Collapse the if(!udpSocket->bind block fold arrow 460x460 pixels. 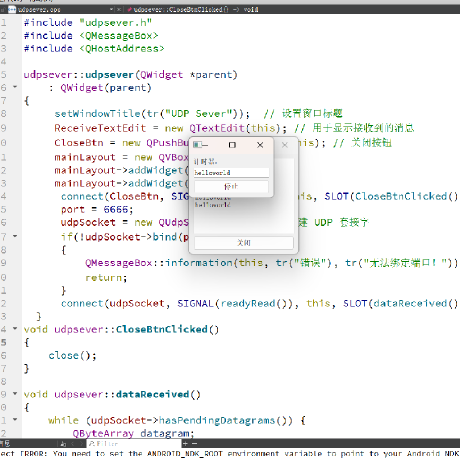click(x=15, y=236)
